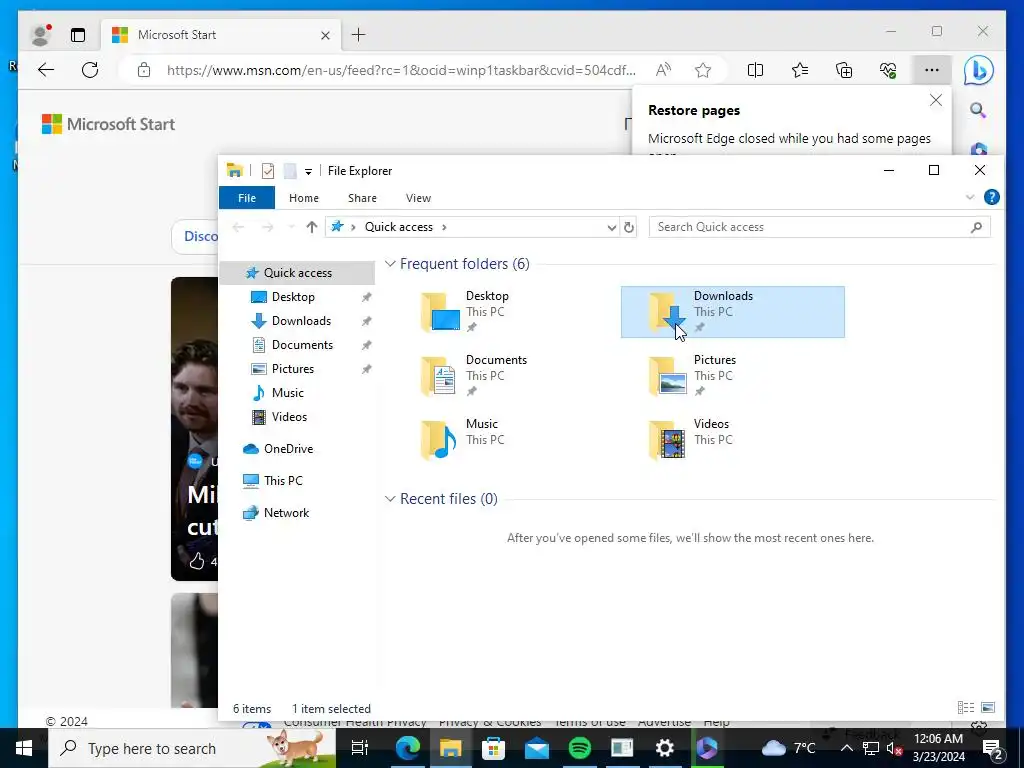Open the Customize Quick Access Toolbar dropdown
The height and width of the screenshot is (768, 1024).
(308, 172)
